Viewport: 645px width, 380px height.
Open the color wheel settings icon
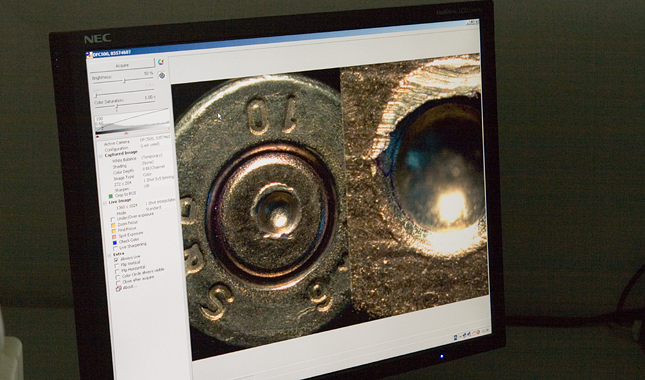(161, 62)
